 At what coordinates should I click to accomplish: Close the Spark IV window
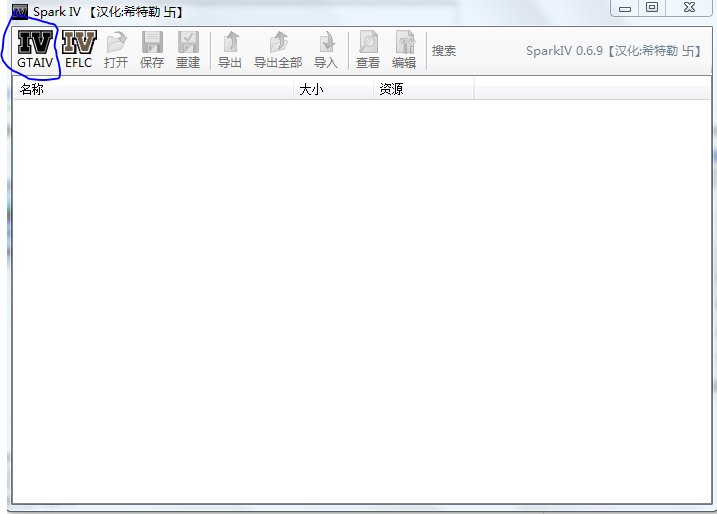tap(689, 8)
